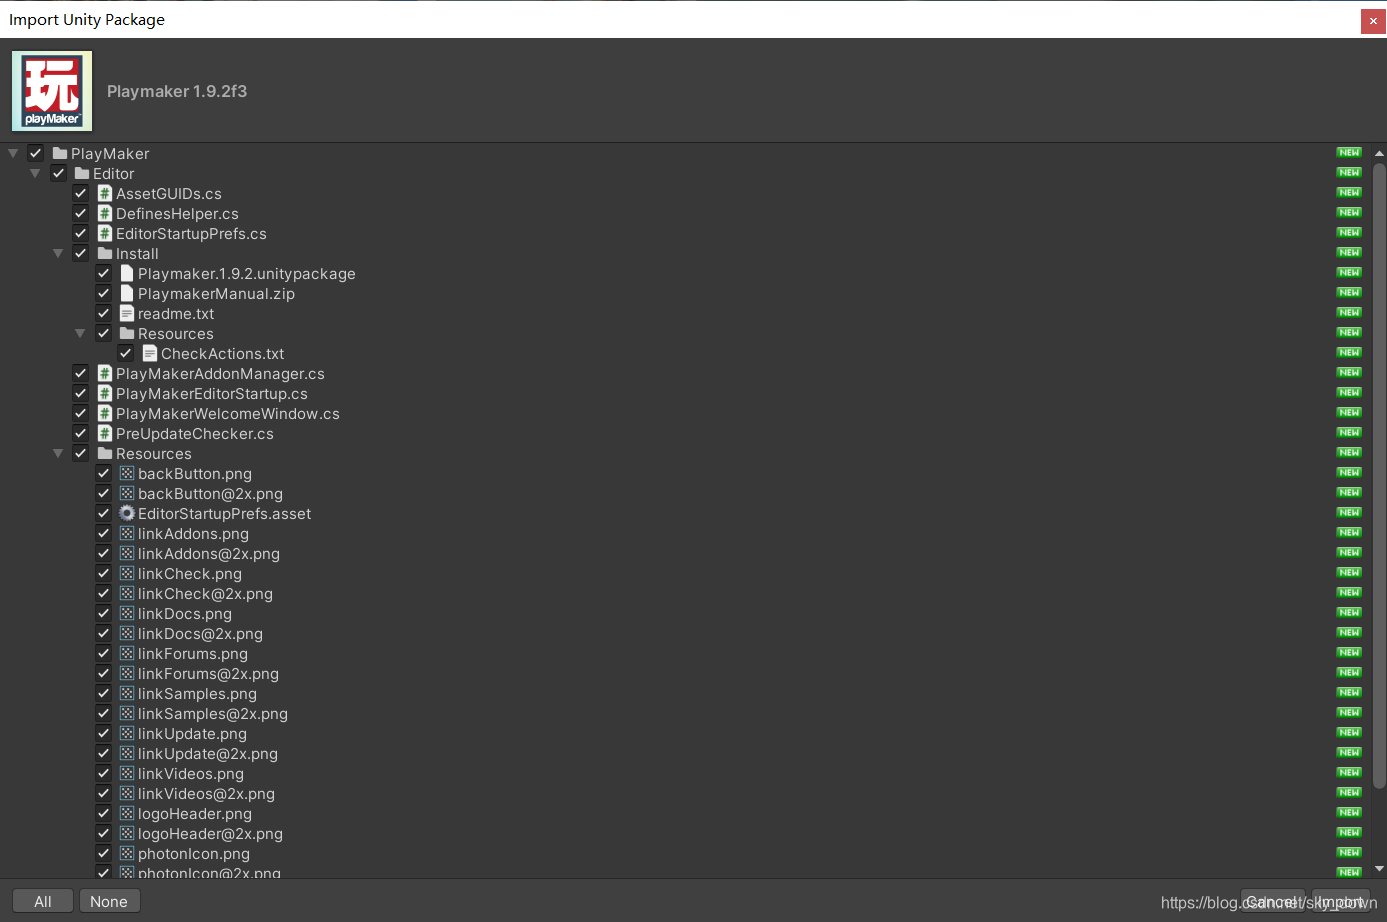Click the vertical scrollbar thumb

pyautogui.click(x=1379, y=475)
